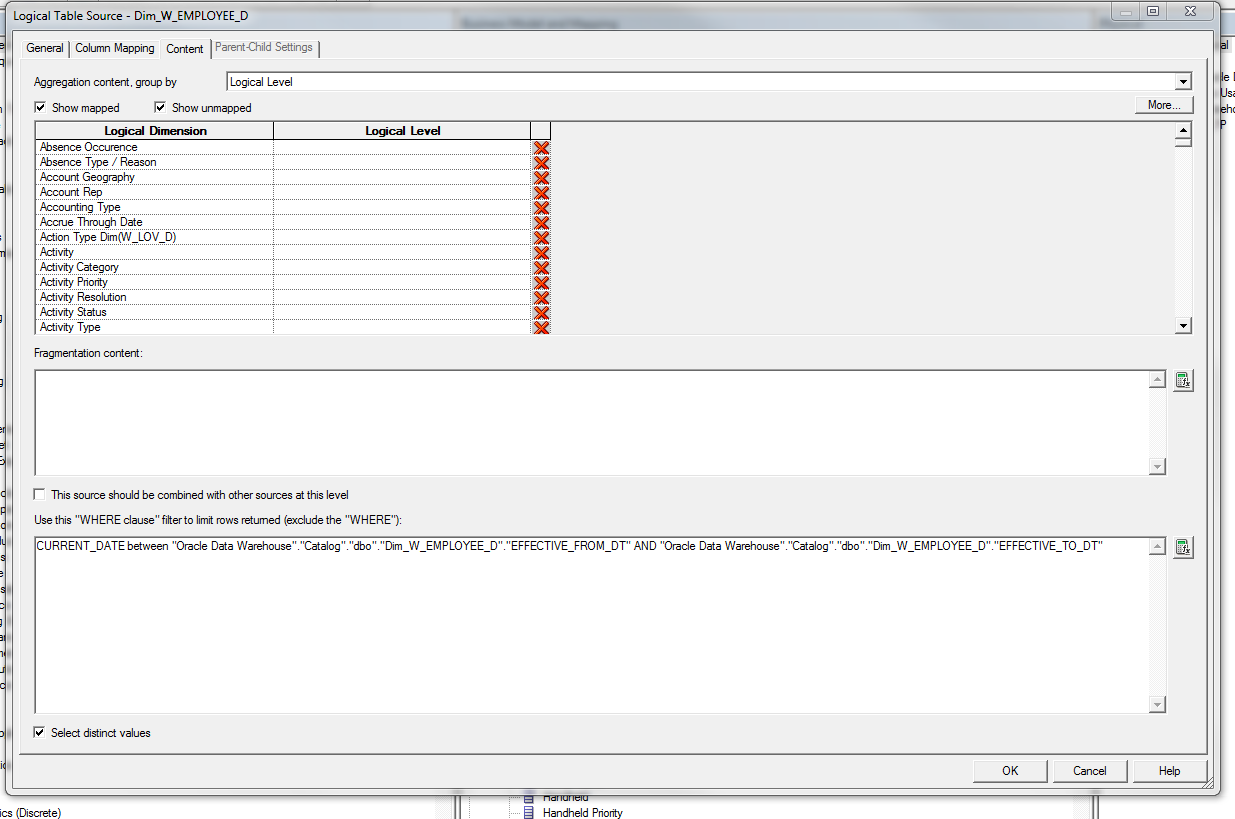Remove the Activity Priority level mapping

tap(541, 281)
